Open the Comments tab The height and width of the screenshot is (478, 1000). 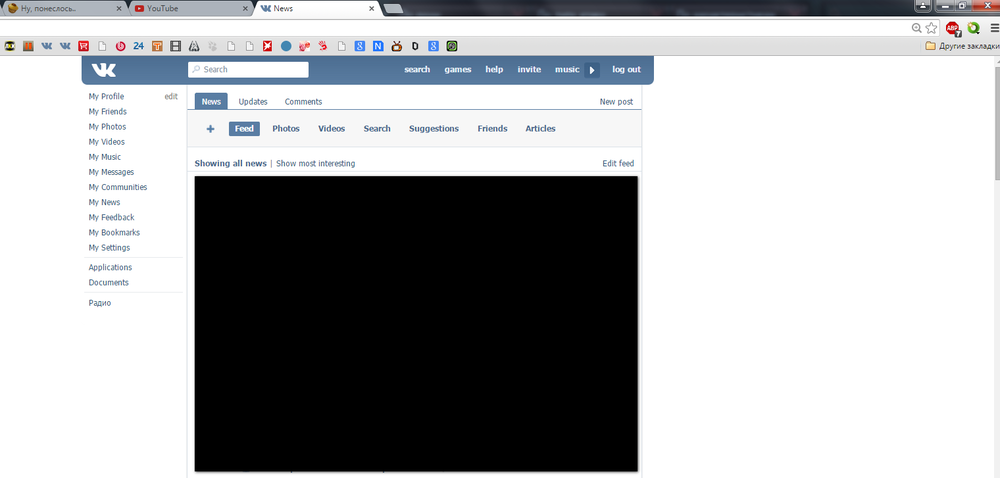click(x=303, y=102)
